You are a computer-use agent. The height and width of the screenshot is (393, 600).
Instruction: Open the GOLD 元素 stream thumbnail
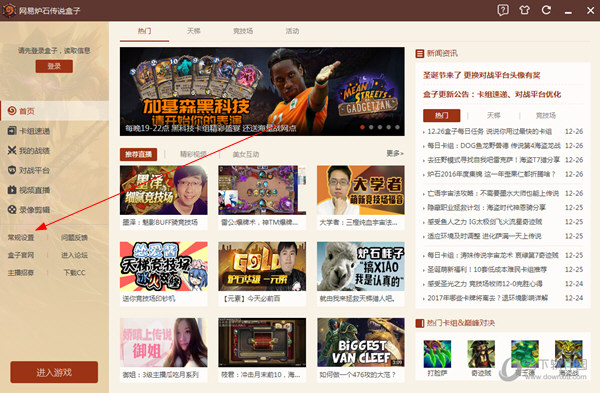(262, 266)
